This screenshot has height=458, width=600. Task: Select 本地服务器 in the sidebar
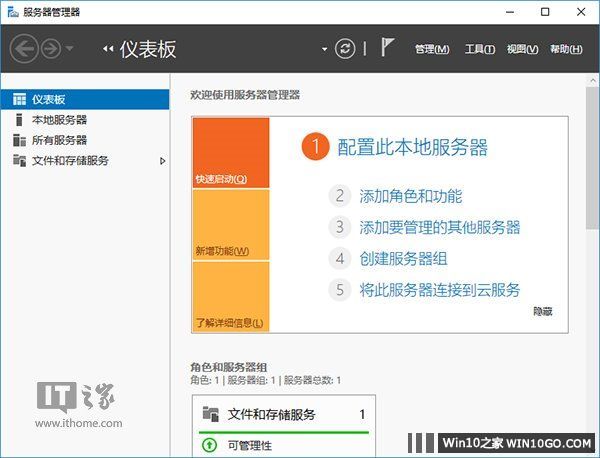coord(59,120)
